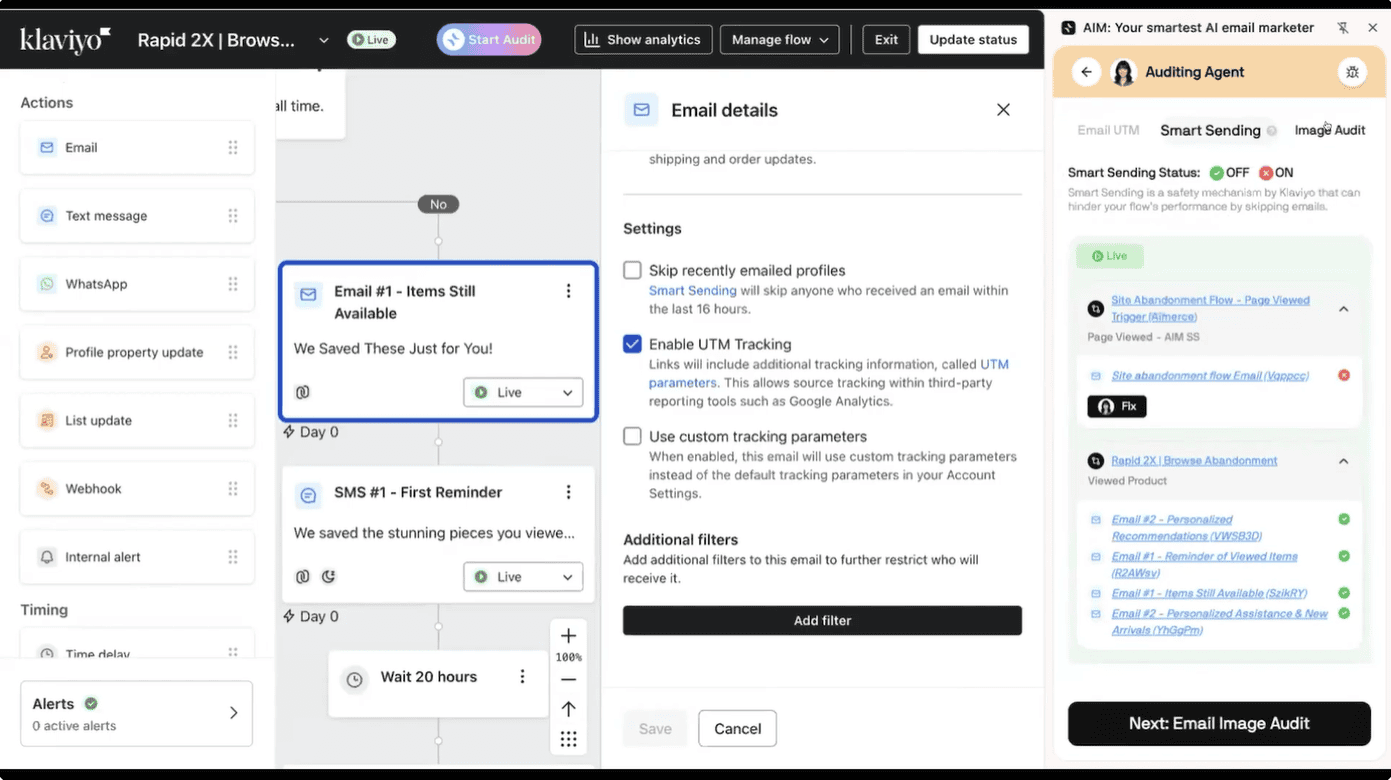The width and height of the screenshot is (1391, 780).
Task: Click the bug icon in Auditing Agent header
Action: pyautogui.click(x=1352, y=72)
